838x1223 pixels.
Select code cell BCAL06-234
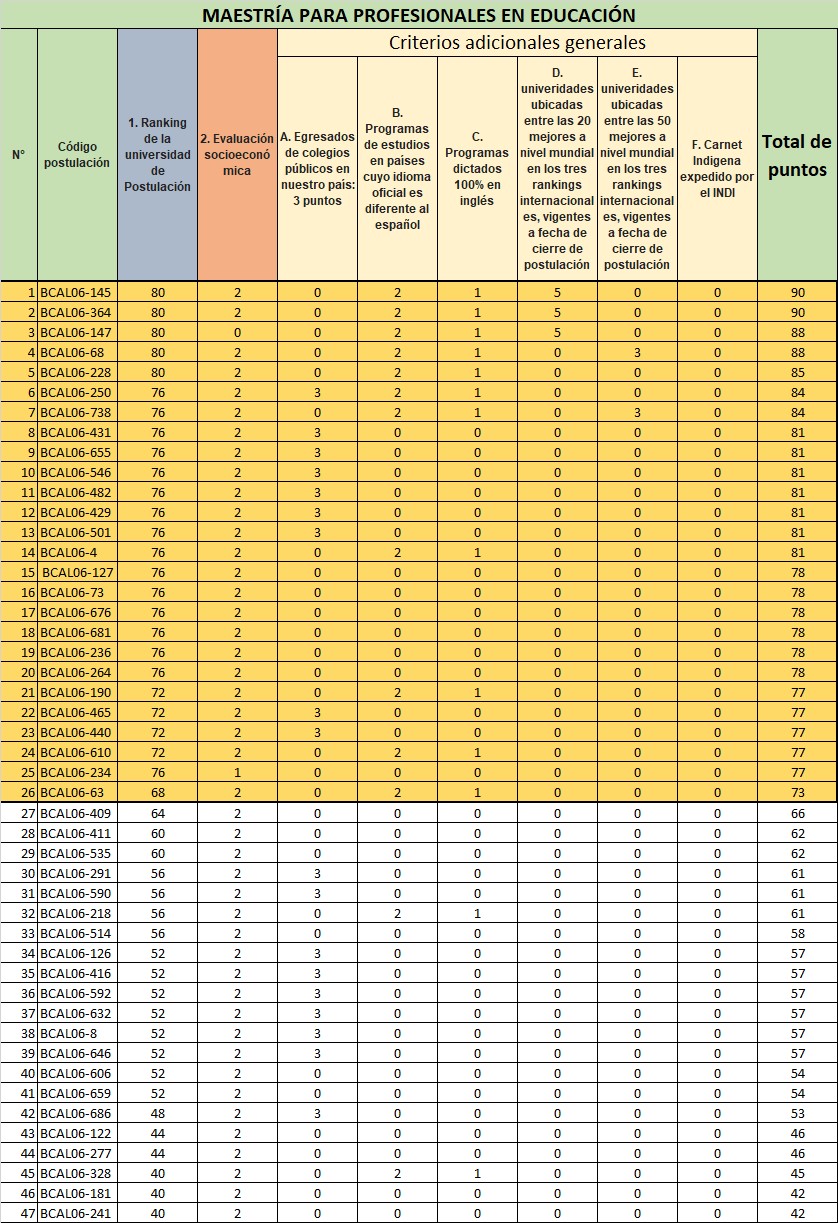(x=77, y=772)
